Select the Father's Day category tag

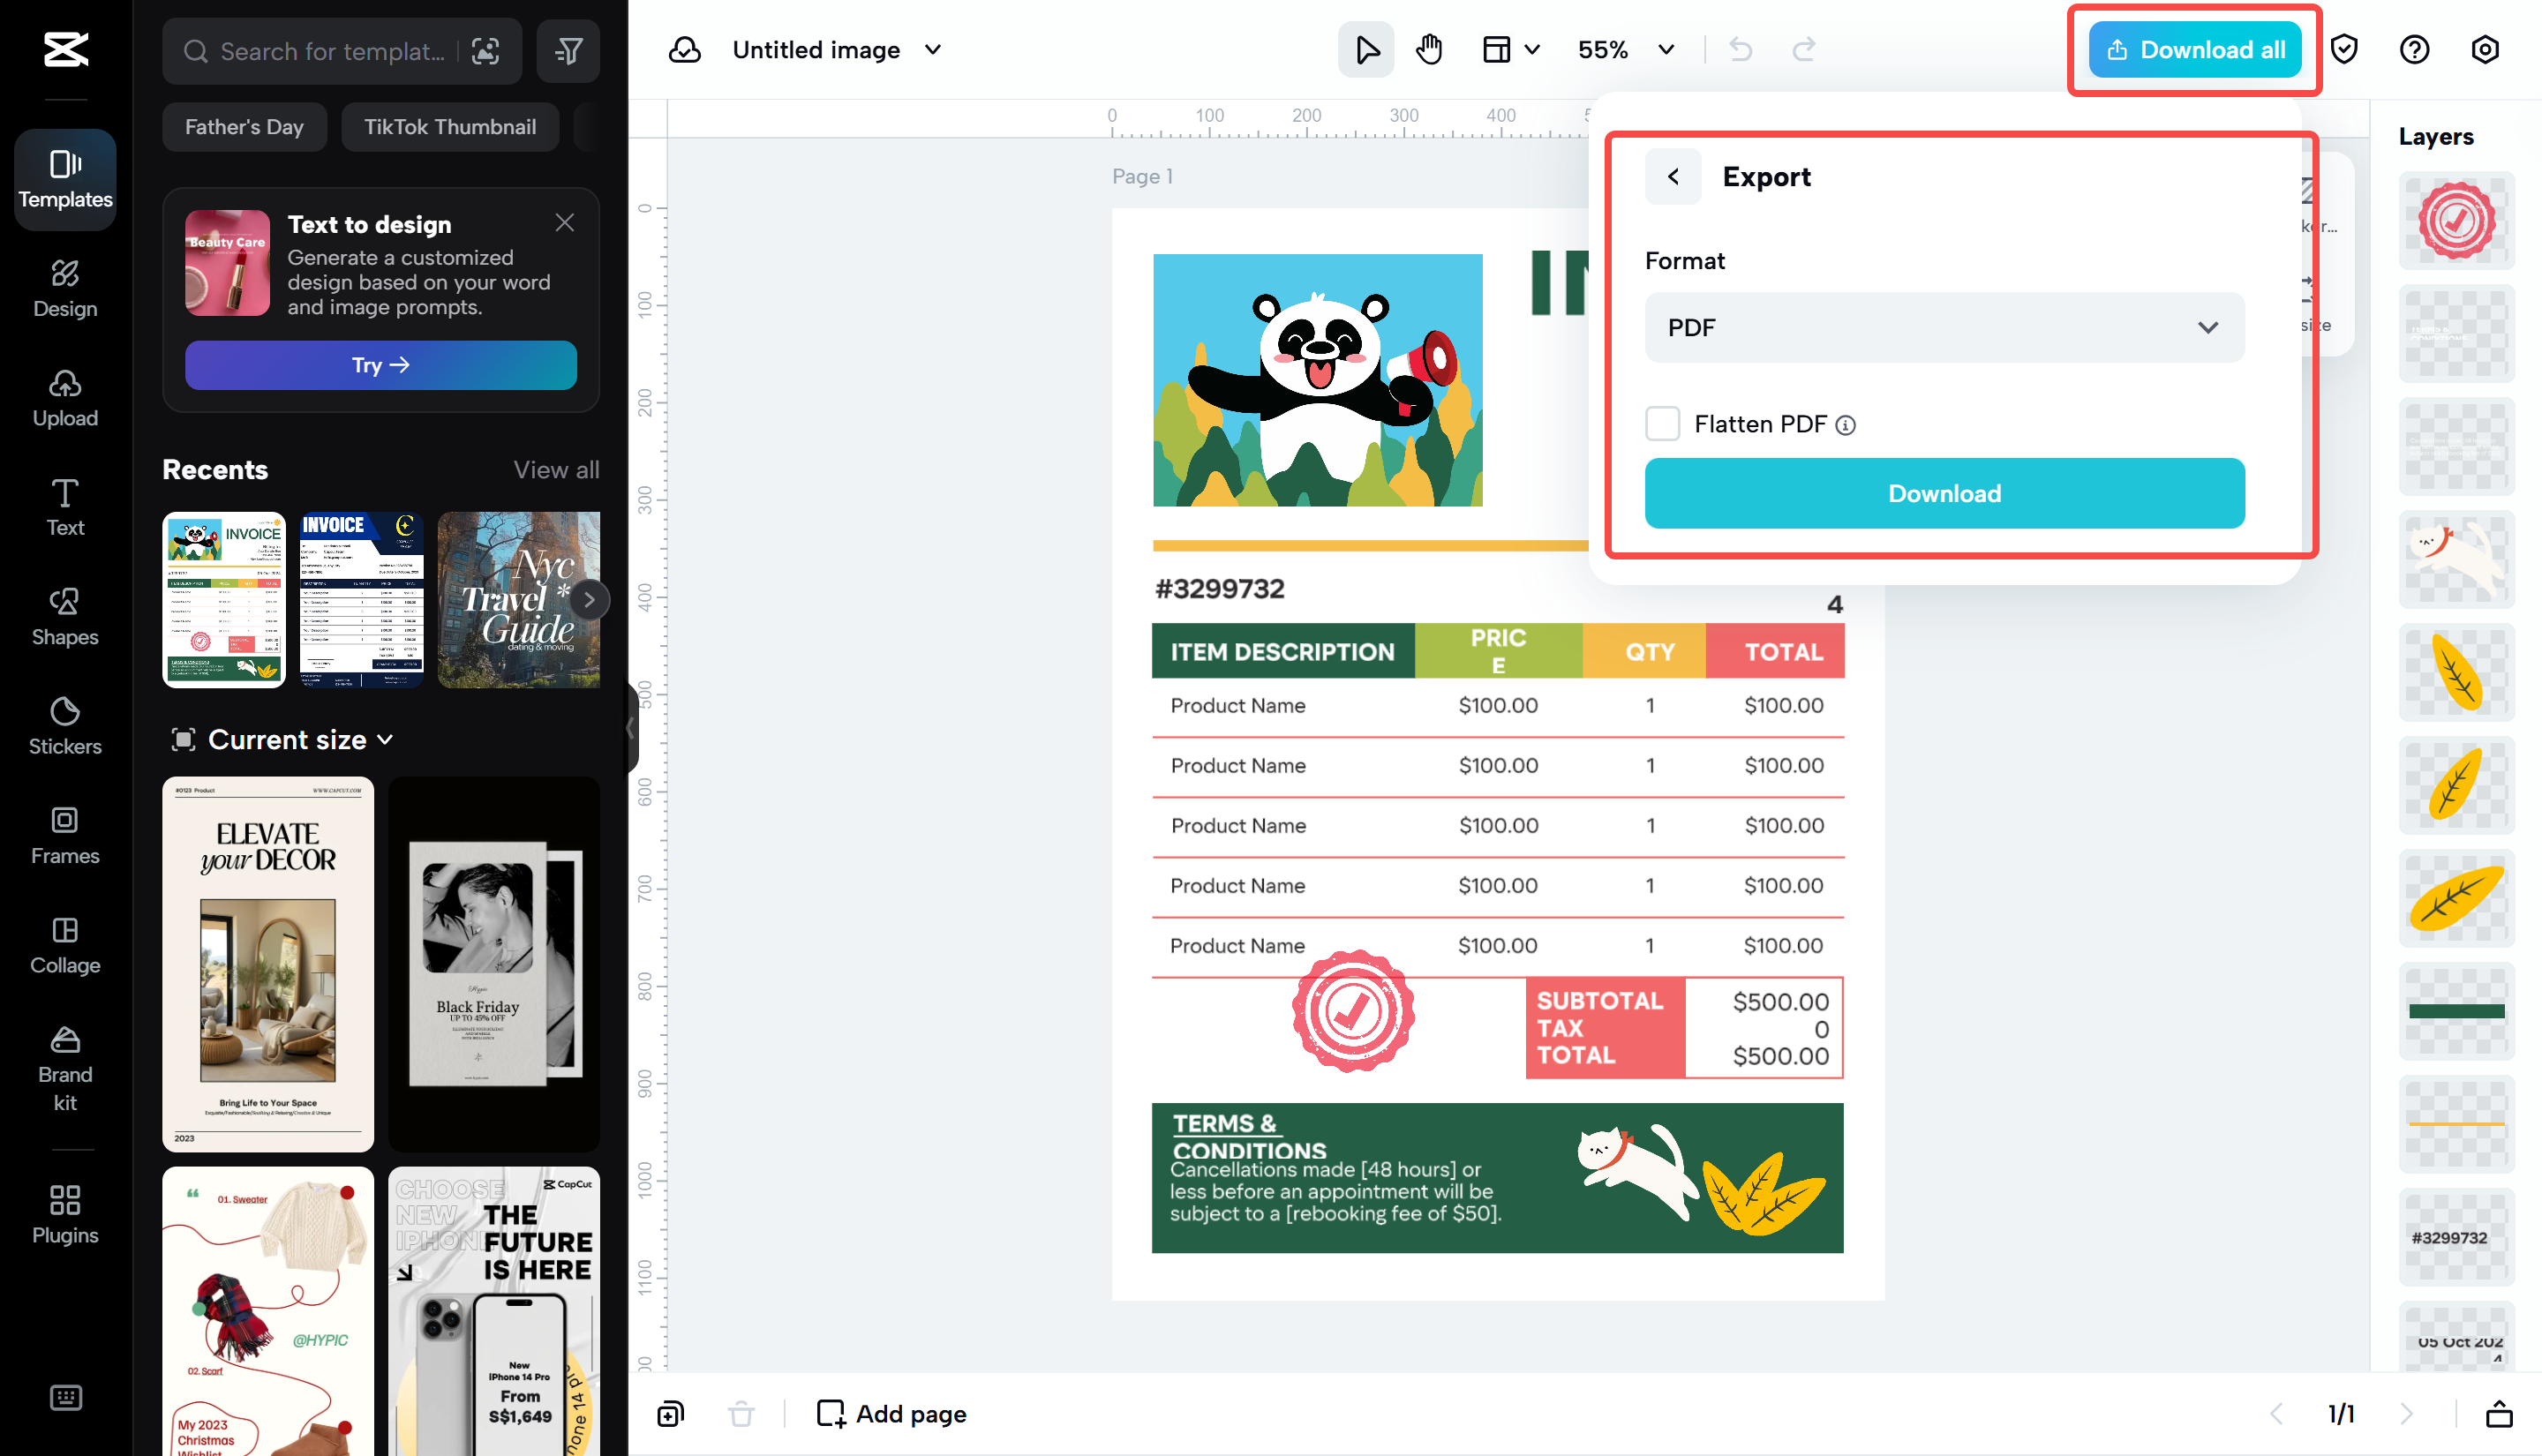pos(244,127)
